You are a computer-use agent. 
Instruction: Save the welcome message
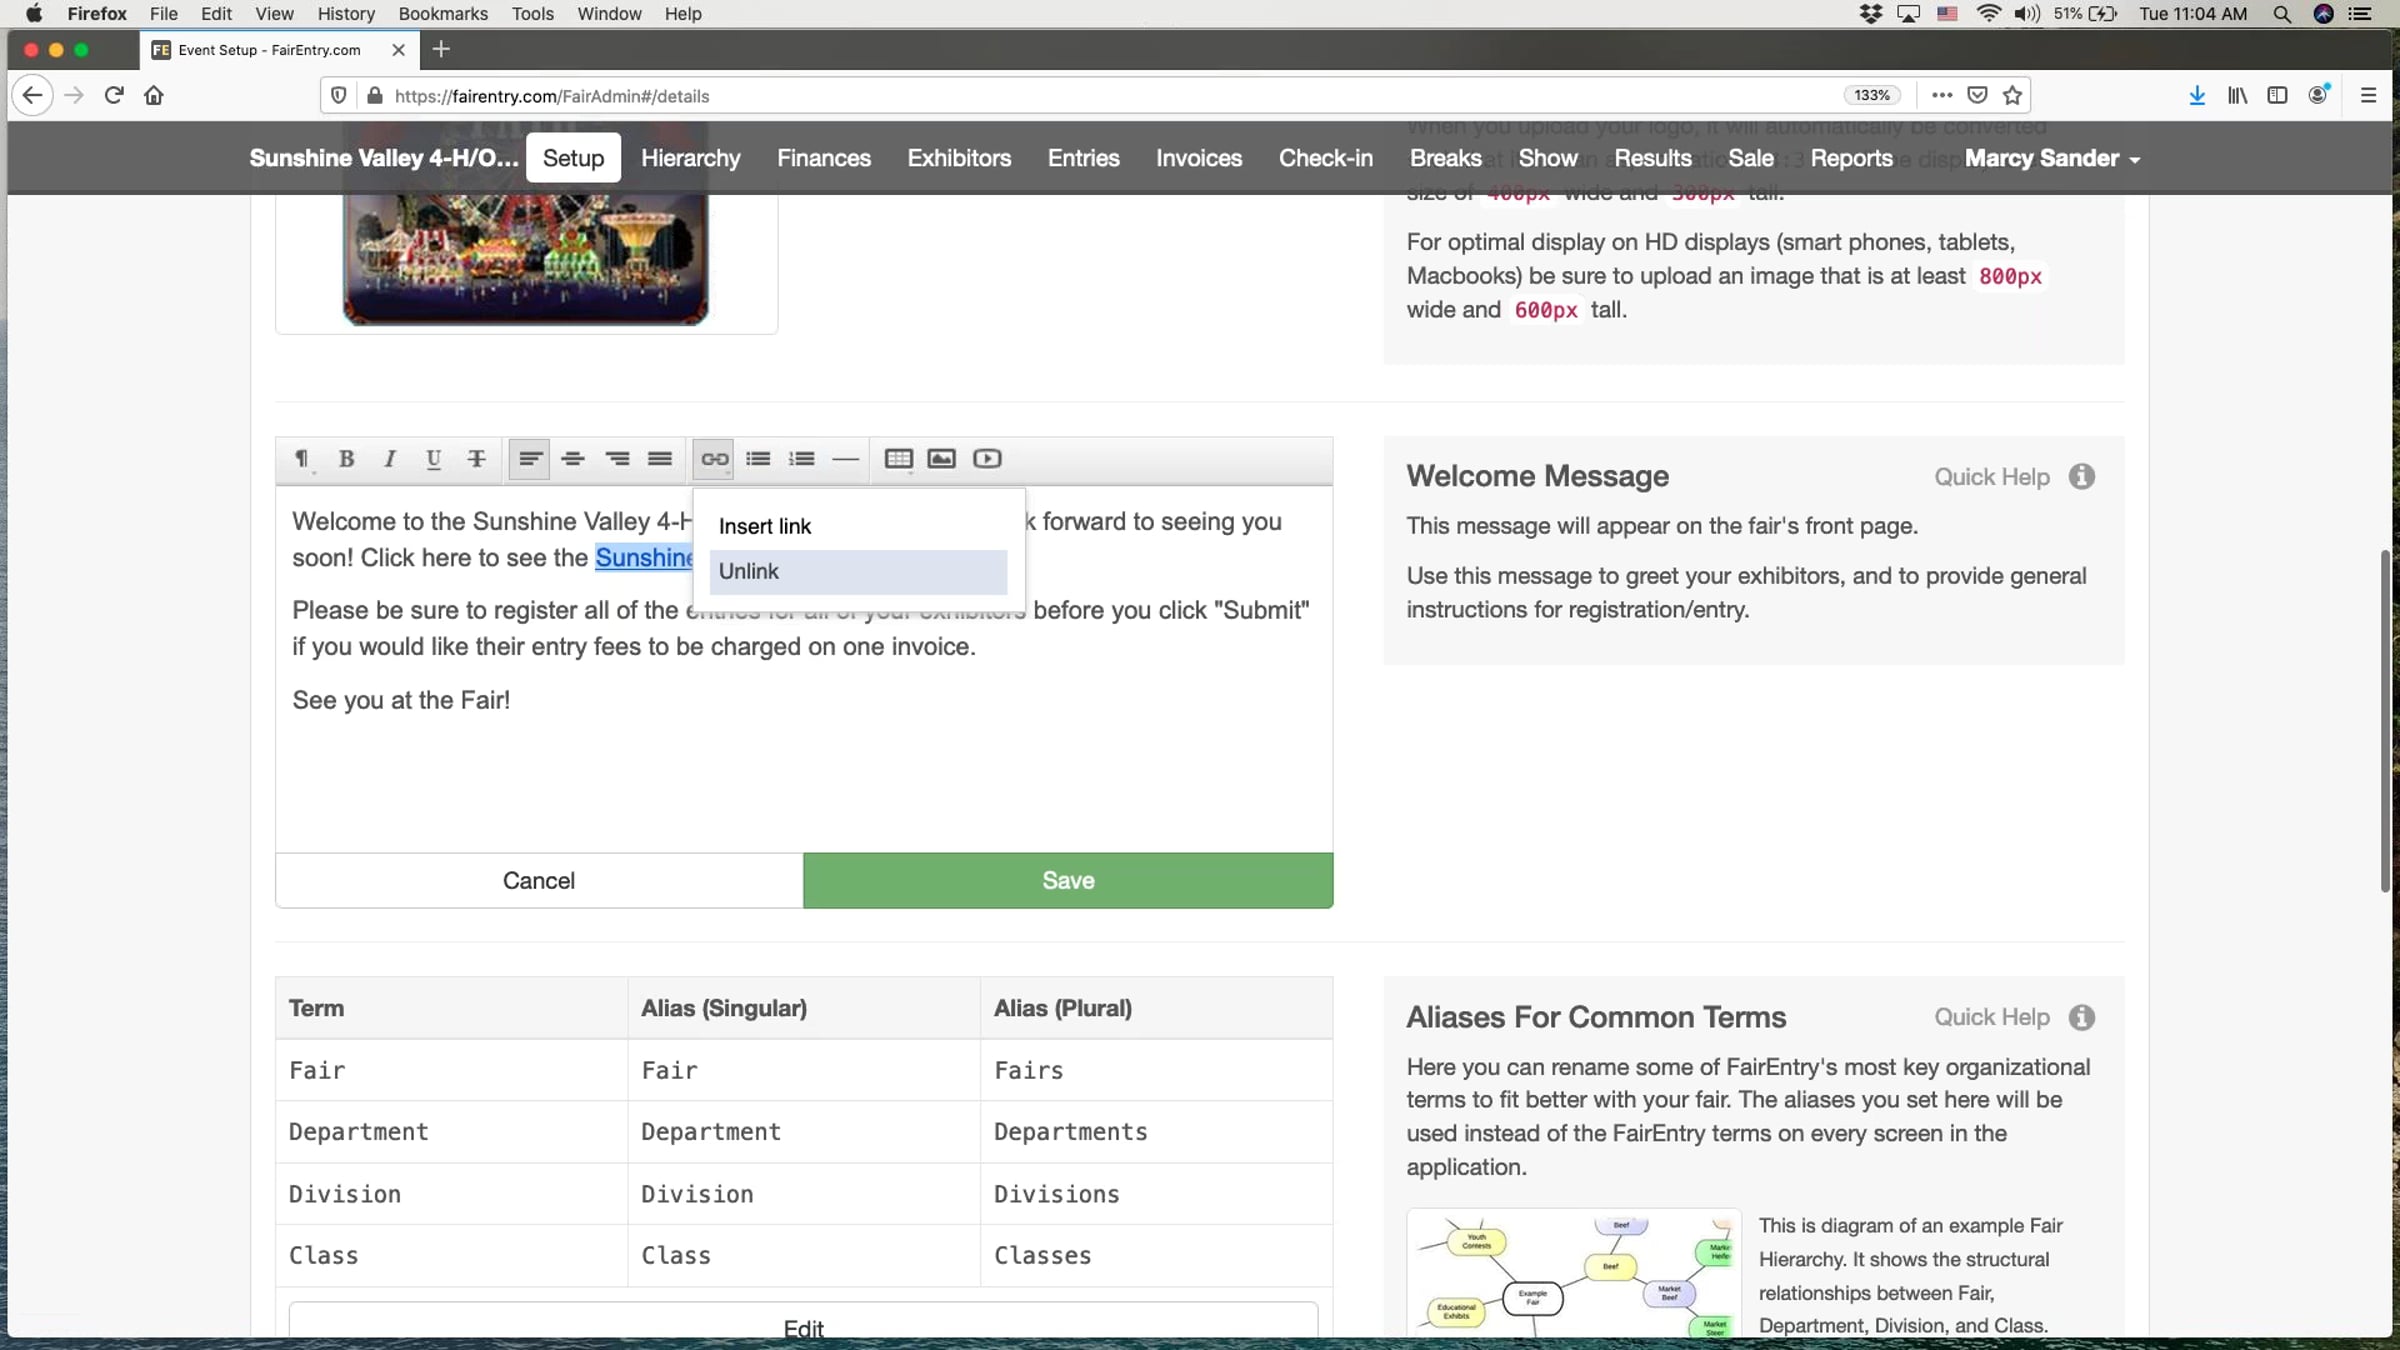click(1067, 881)
